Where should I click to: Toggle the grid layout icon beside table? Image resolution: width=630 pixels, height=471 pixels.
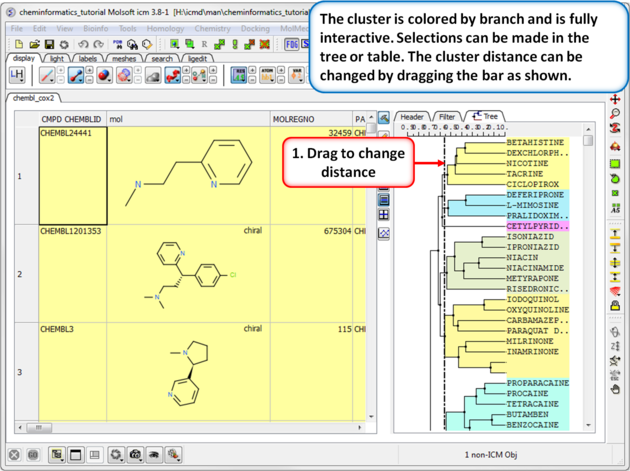click(x=384, y=214)
